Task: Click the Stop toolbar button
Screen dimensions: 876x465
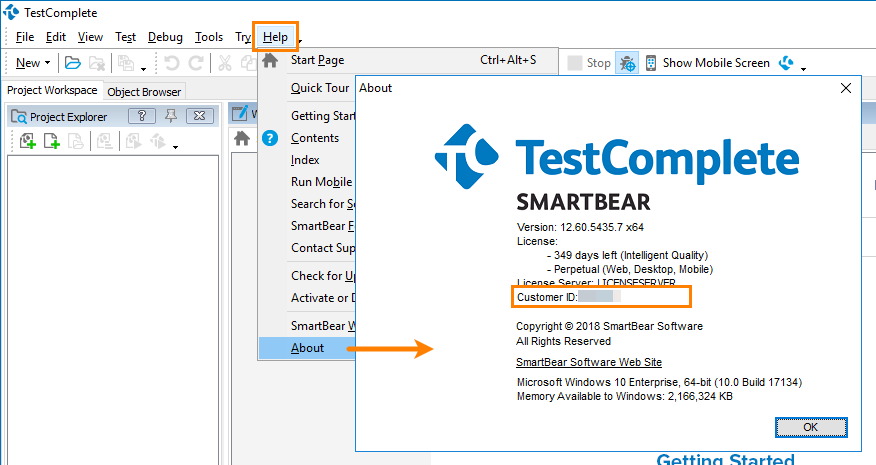Action: coord(589,63)
